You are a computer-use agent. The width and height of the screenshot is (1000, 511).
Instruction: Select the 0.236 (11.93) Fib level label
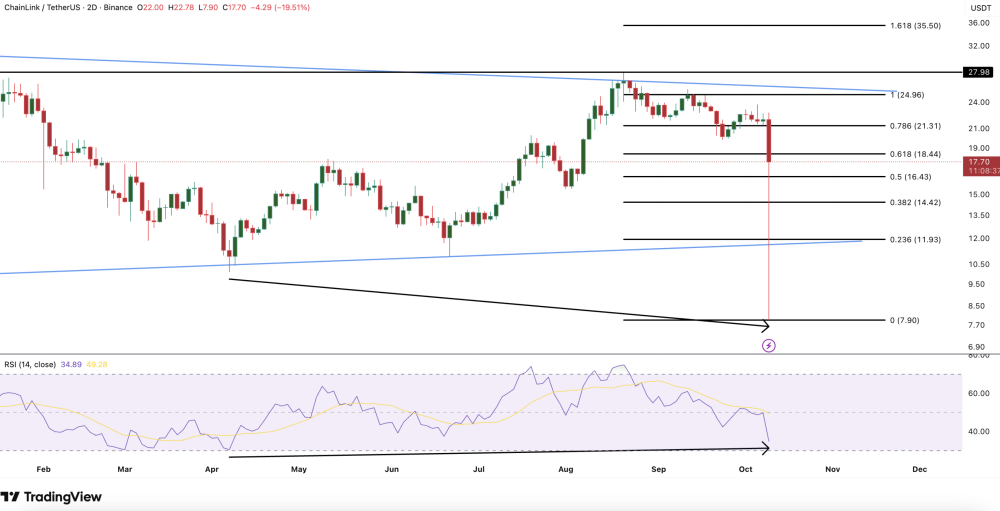pos(915,239)
